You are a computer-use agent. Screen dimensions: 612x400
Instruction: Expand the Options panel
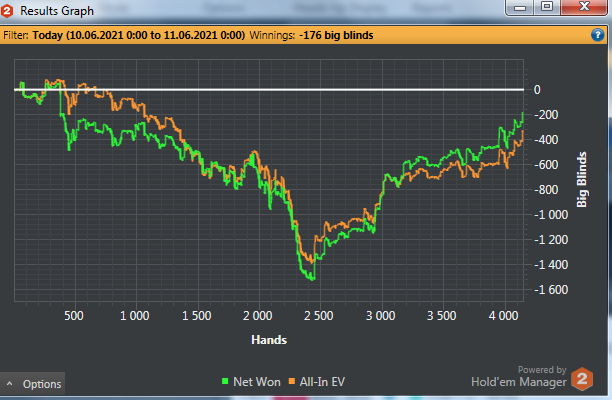click(32, 384)
